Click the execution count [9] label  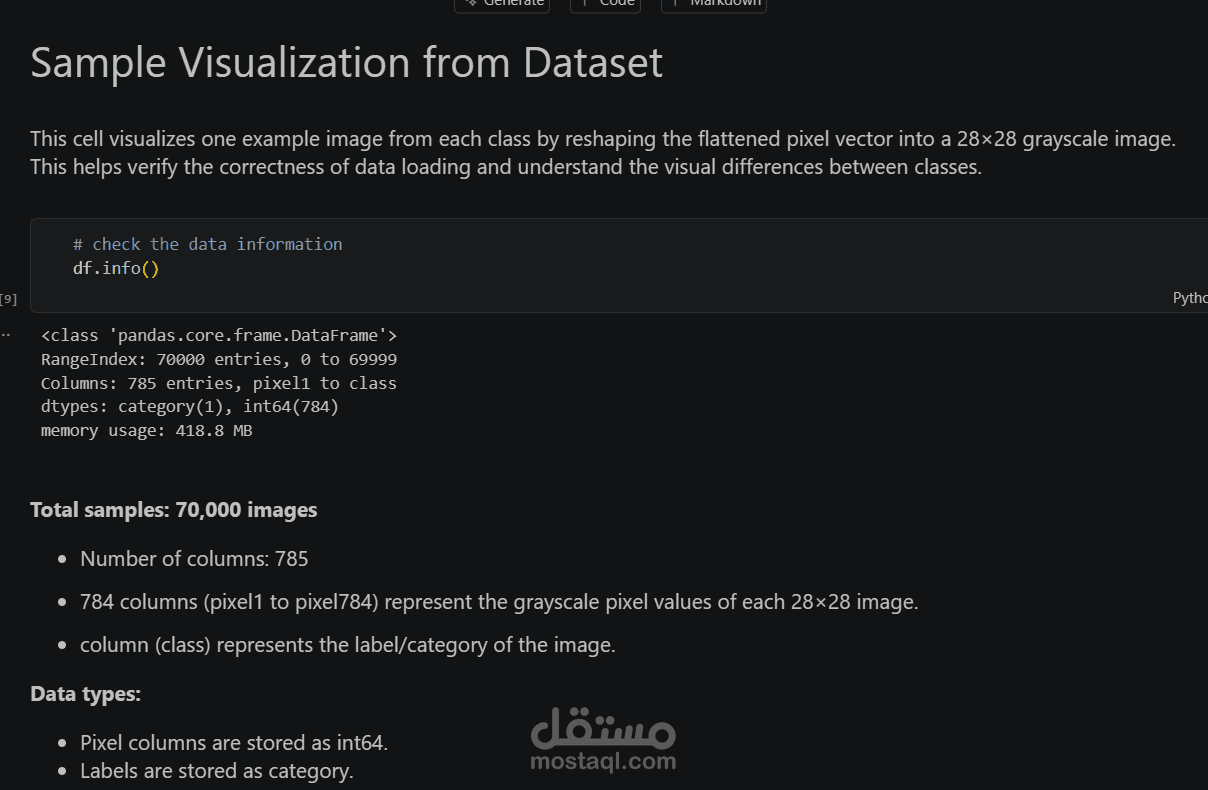[9, 299]
